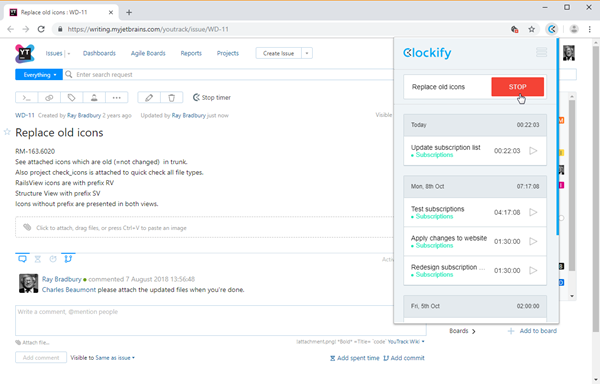Open Agile Boards
This screenshot has height=384, width=600.
tap(148, 53)
